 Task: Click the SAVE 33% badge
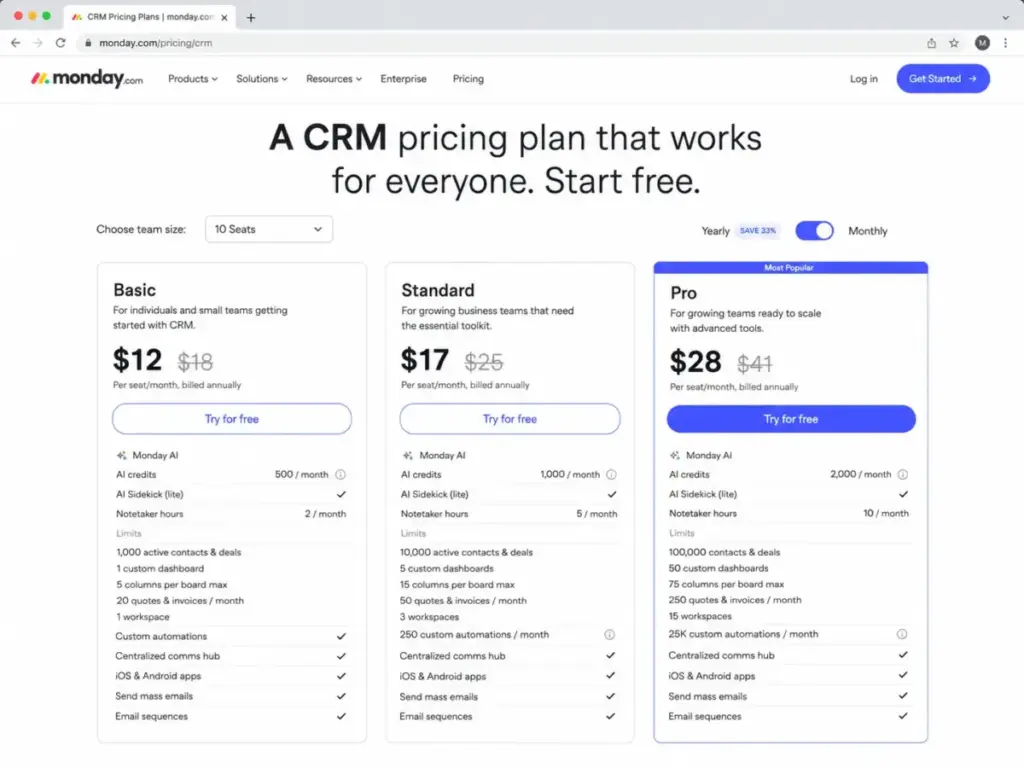pos(758,231)
